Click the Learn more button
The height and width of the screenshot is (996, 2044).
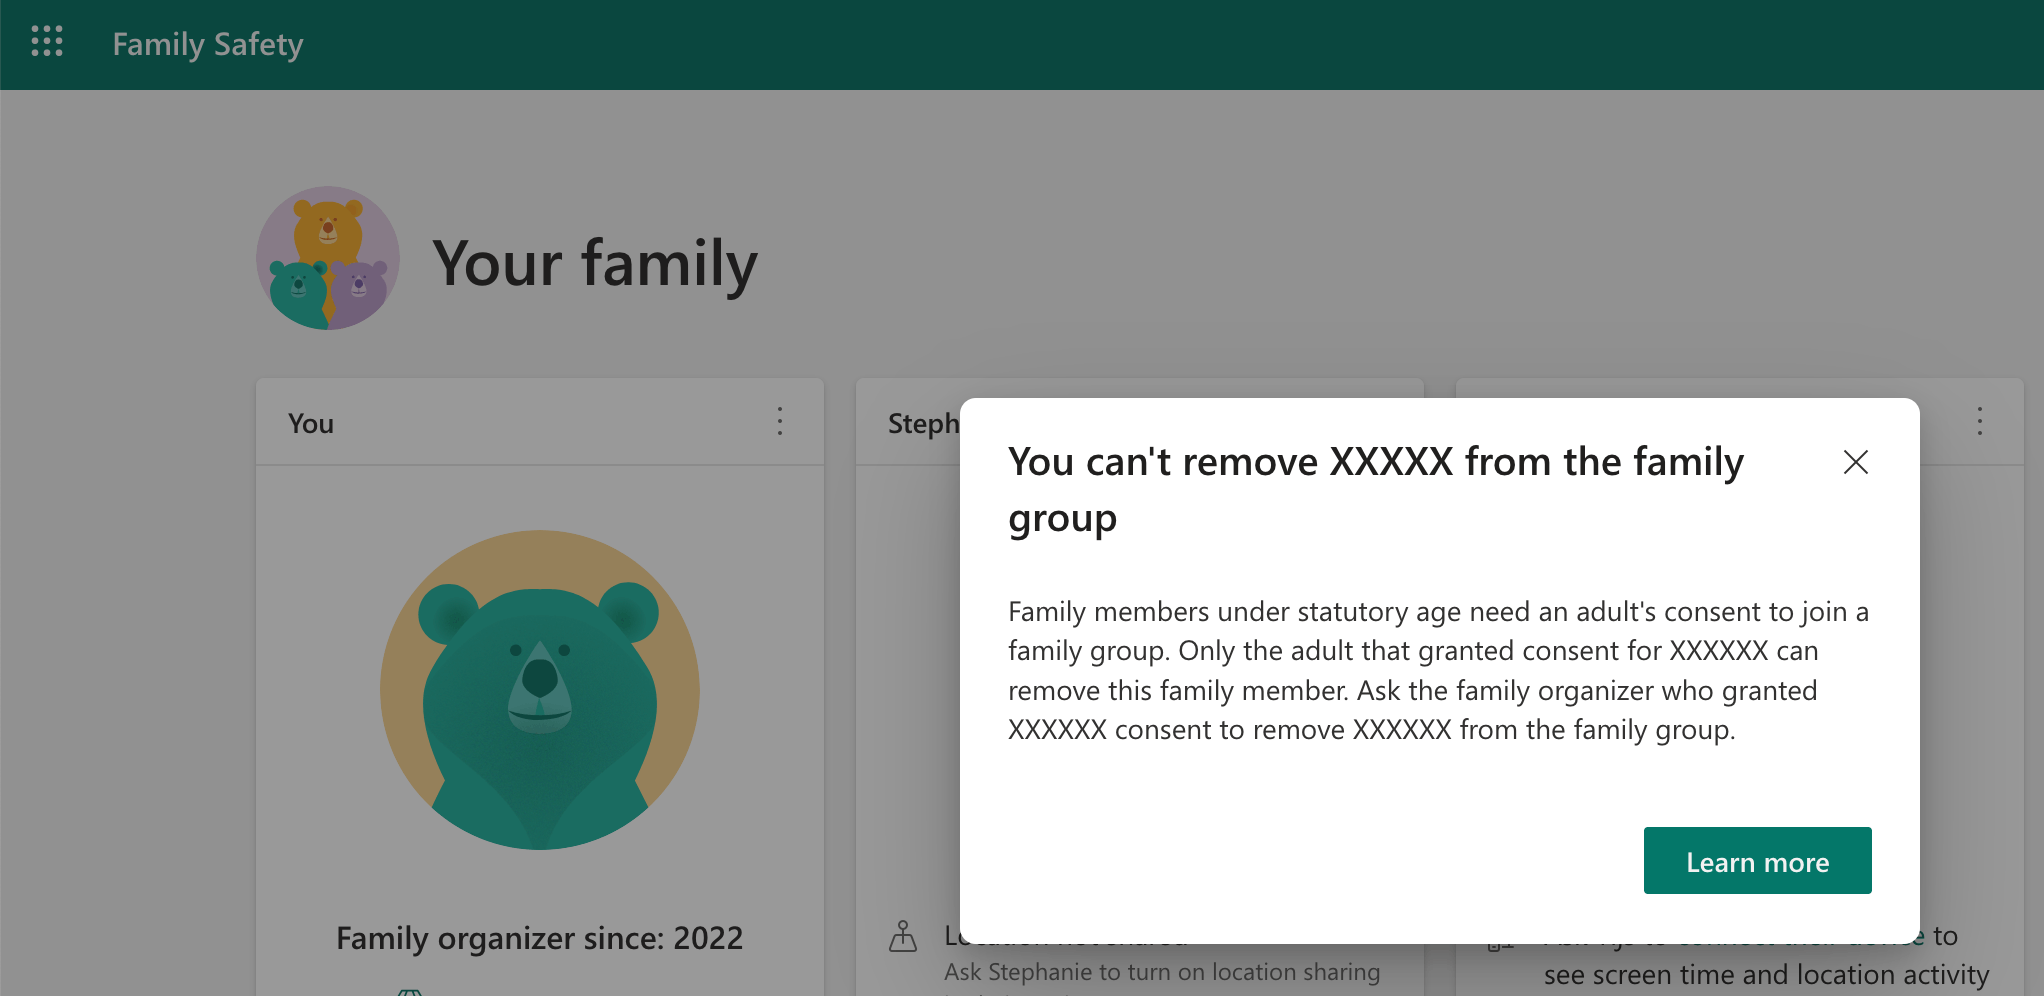click(x=1757, y=860)
